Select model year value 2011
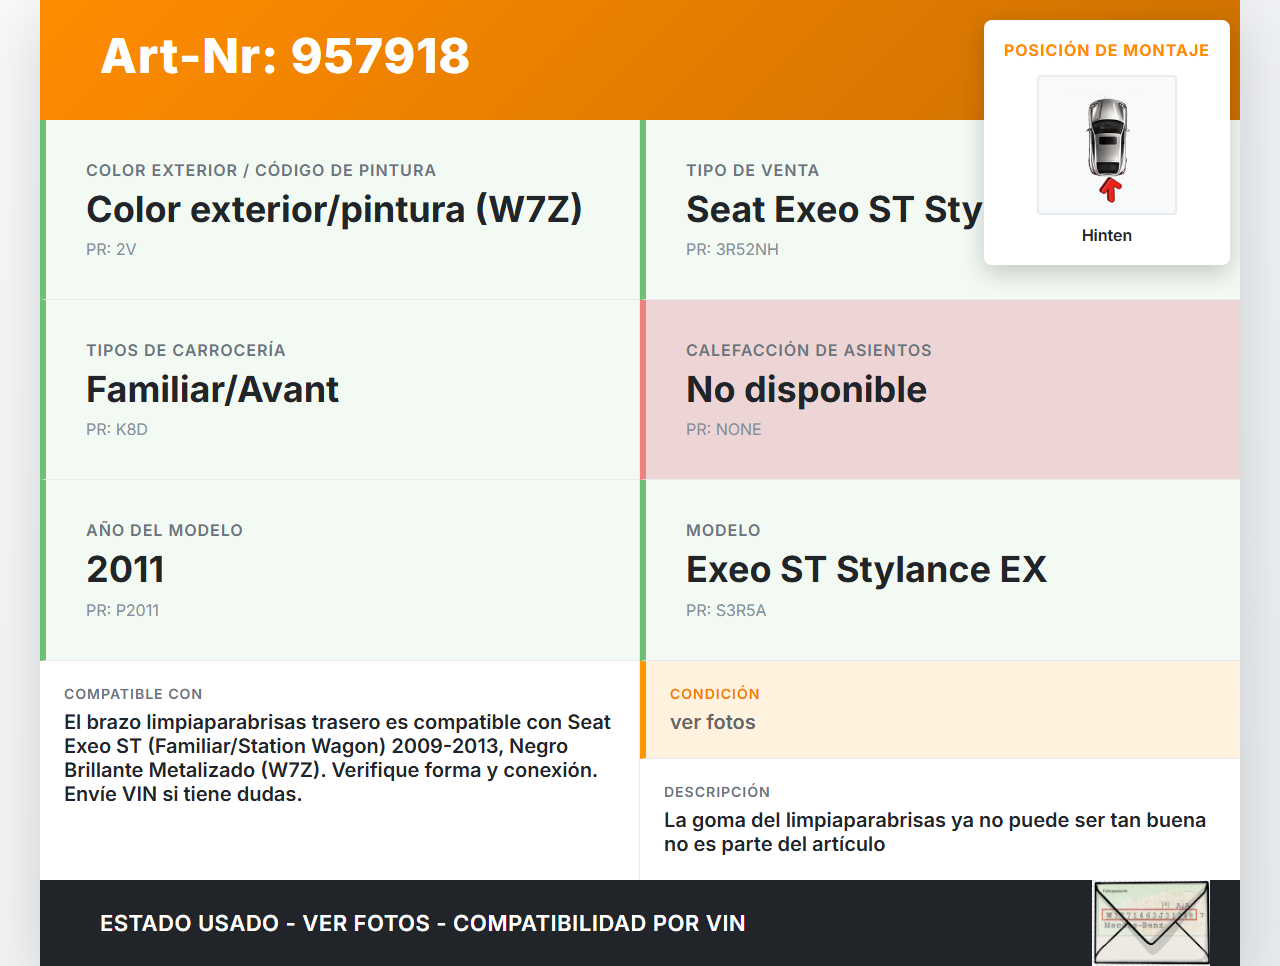This screenshot has height=966, width=1280. 125,570
